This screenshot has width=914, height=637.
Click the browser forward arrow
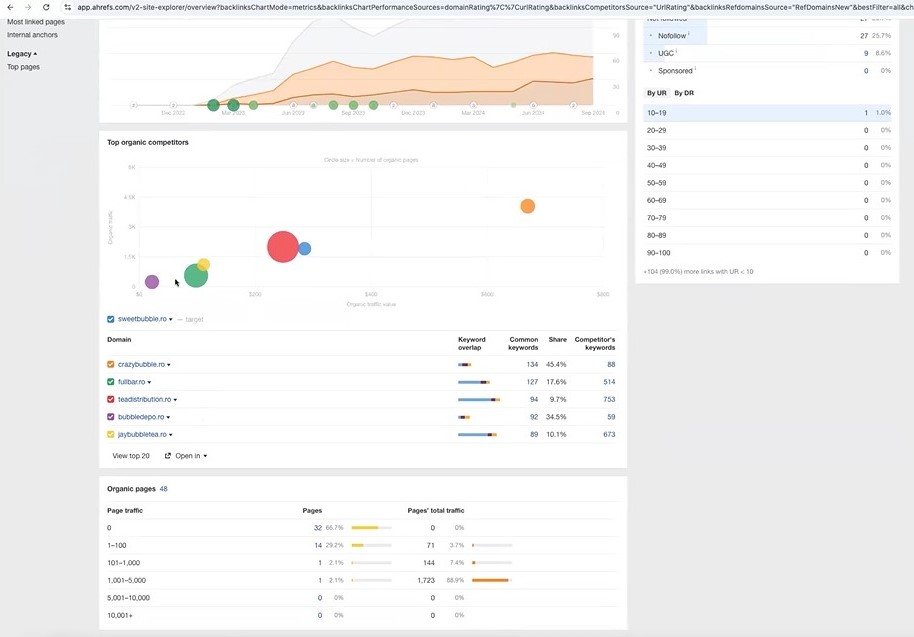coord(27,7)
